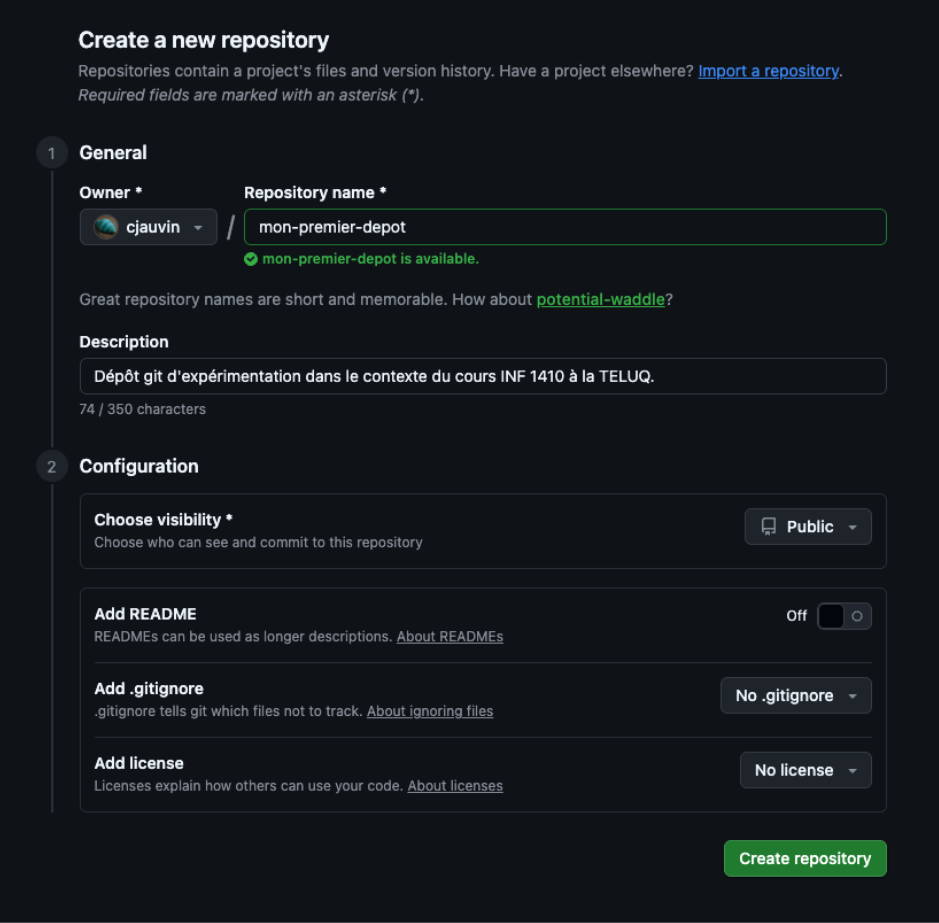Click the Off label beside the README switch

point(796,616)
